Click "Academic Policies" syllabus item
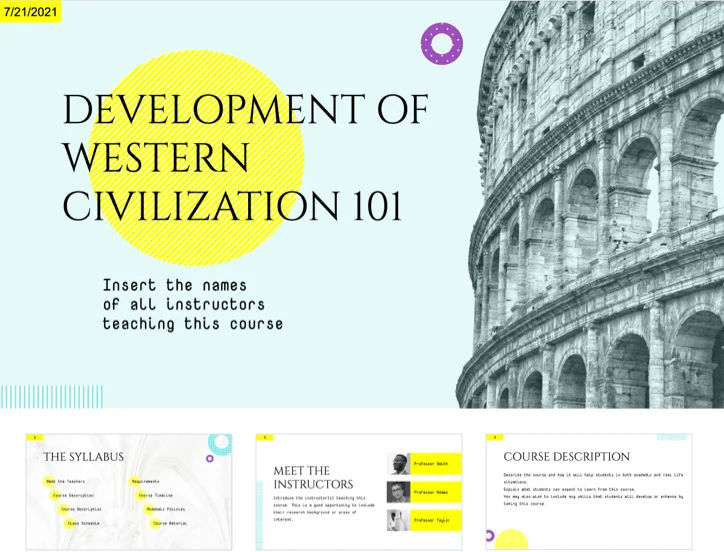This screenshot has width=724, height=552. pos(166,509)
